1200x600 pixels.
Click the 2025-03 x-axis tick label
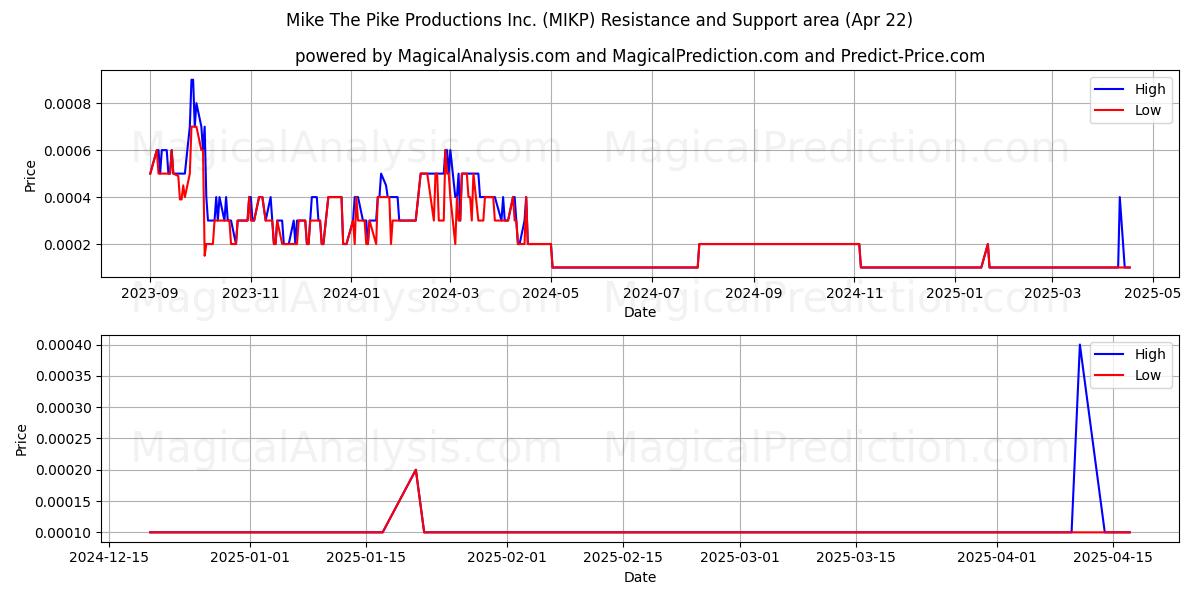(x=1051, y=293)
